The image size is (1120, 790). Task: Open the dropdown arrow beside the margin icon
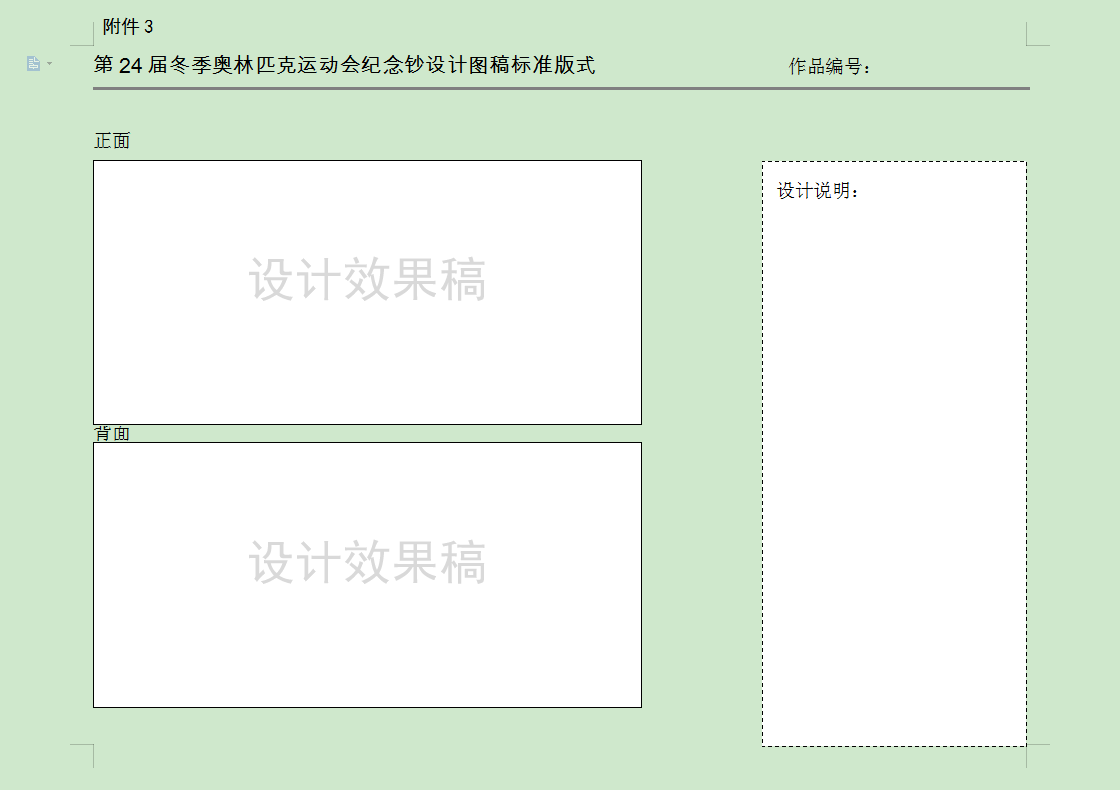pyautogui.click(x=49, y=64)
